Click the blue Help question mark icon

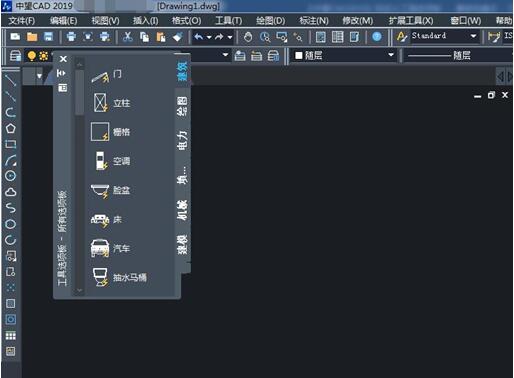(377, 37)
